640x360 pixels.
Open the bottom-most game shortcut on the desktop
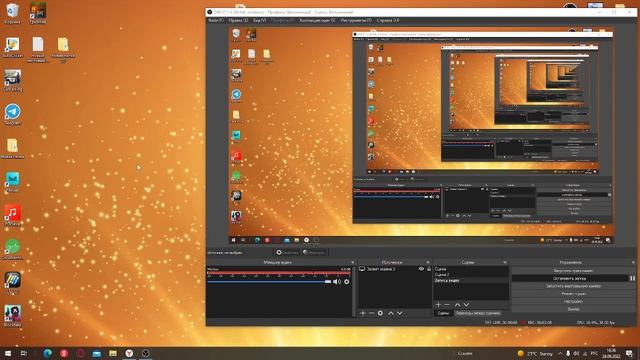coord(13,316)
